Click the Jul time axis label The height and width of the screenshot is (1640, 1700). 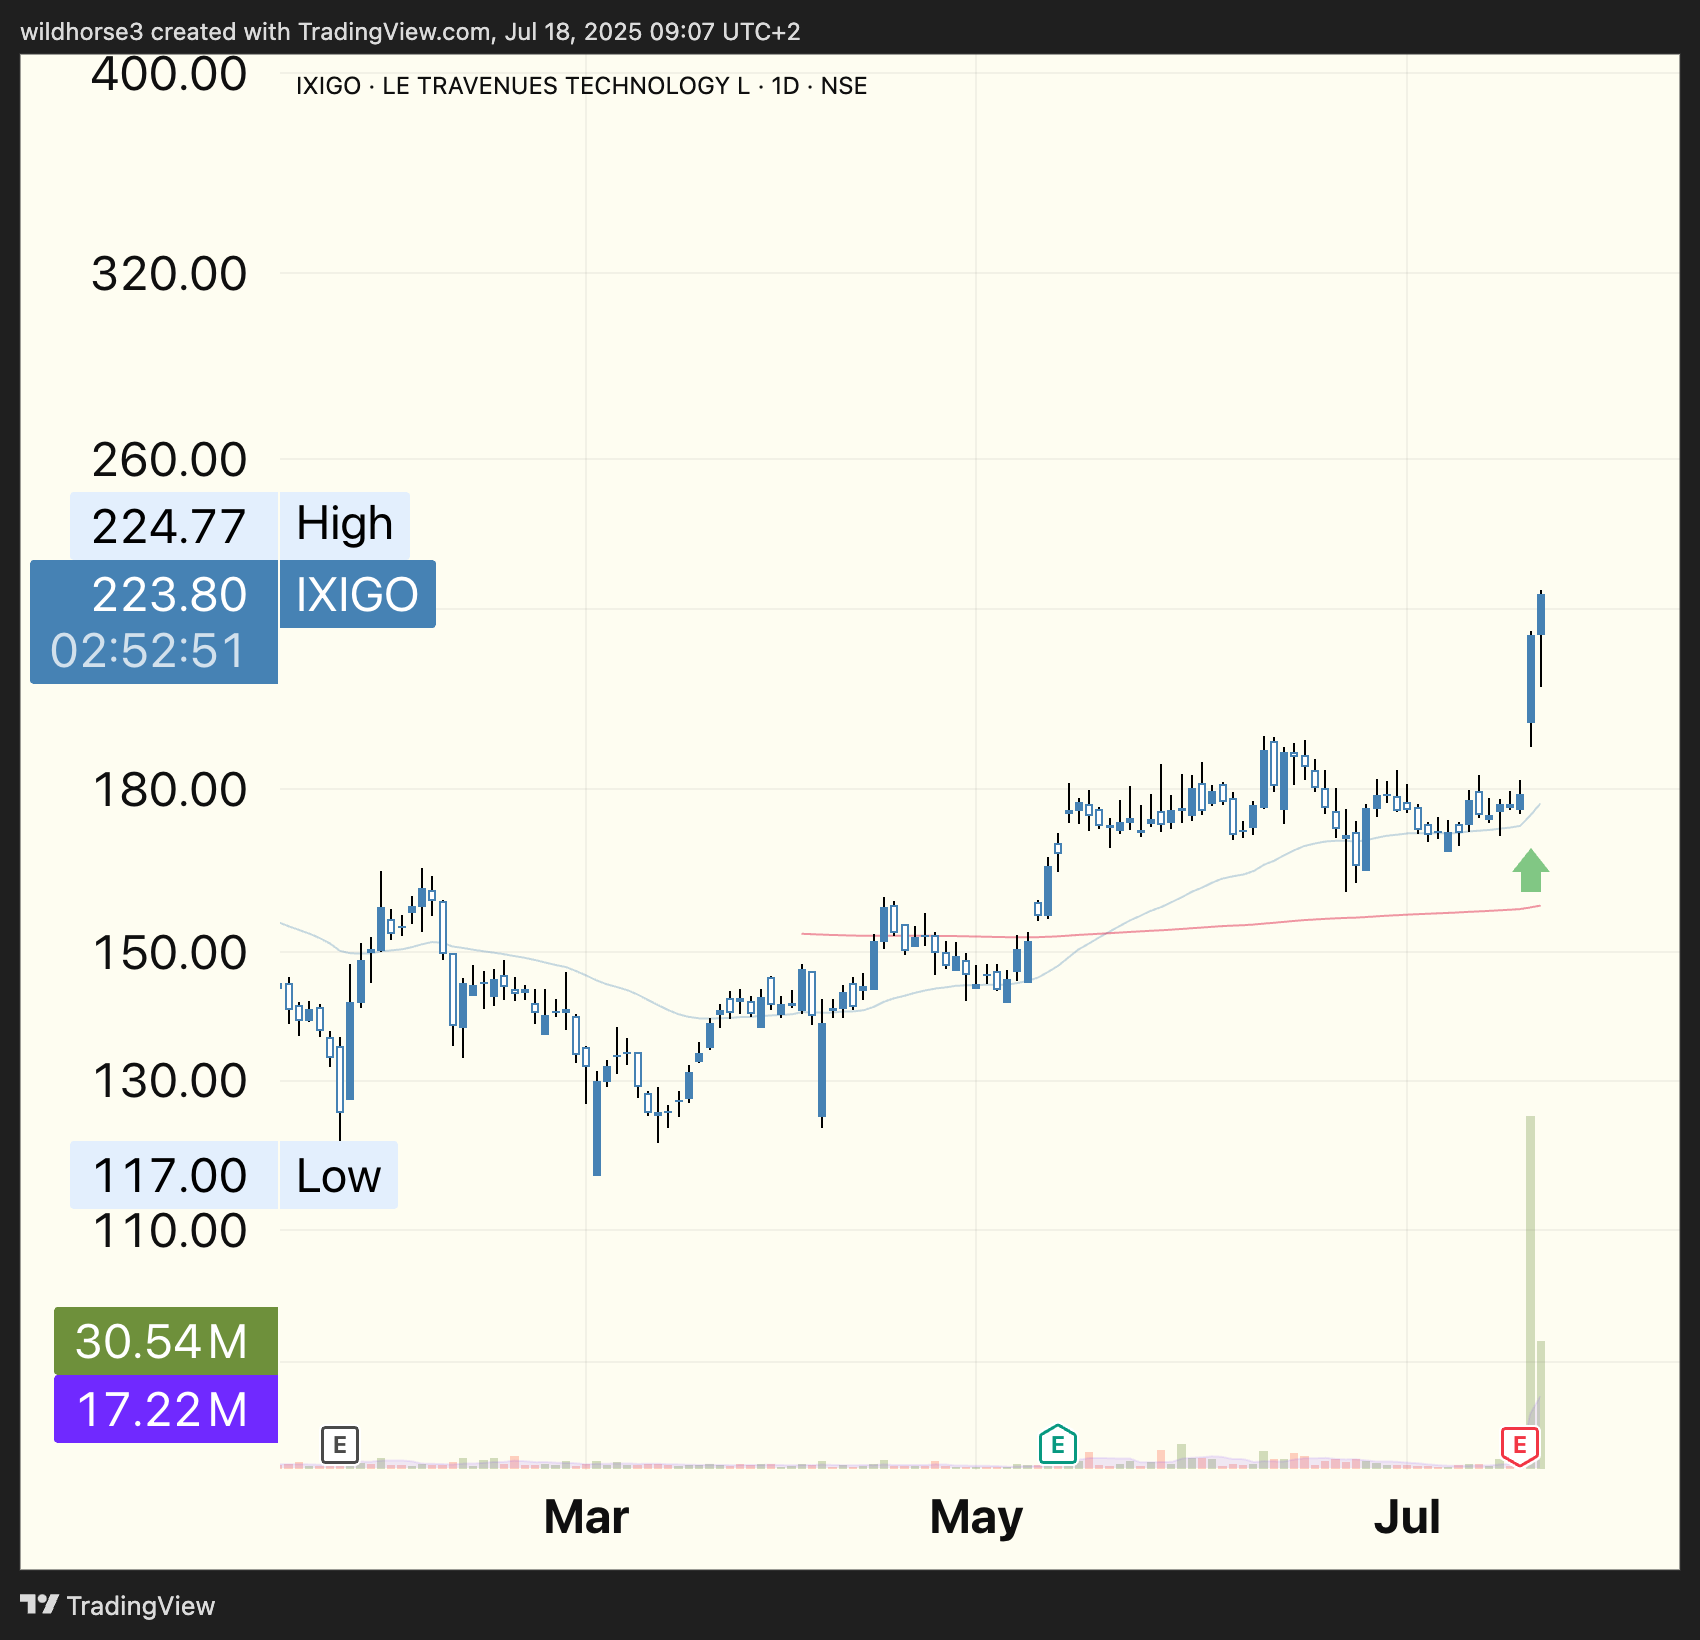pos(1407,1517)
